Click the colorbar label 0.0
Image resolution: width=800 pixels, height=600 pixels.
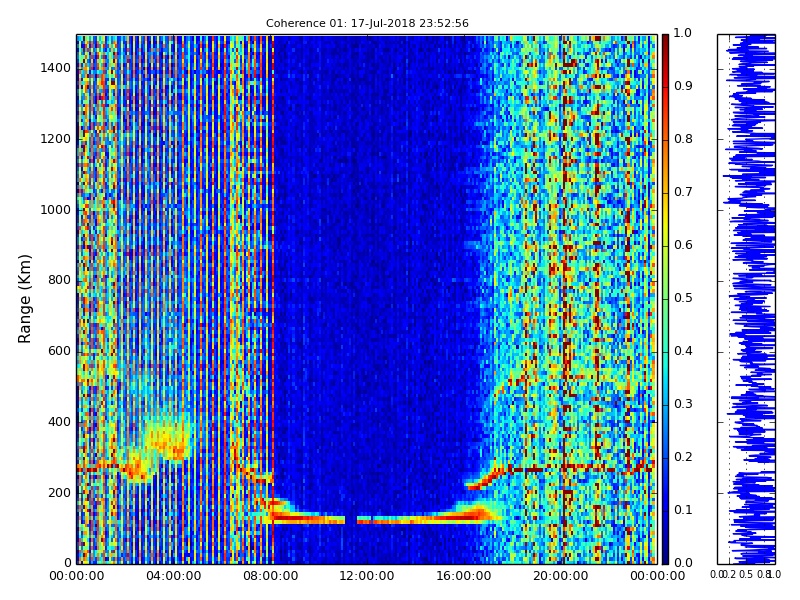click(683, 563)
